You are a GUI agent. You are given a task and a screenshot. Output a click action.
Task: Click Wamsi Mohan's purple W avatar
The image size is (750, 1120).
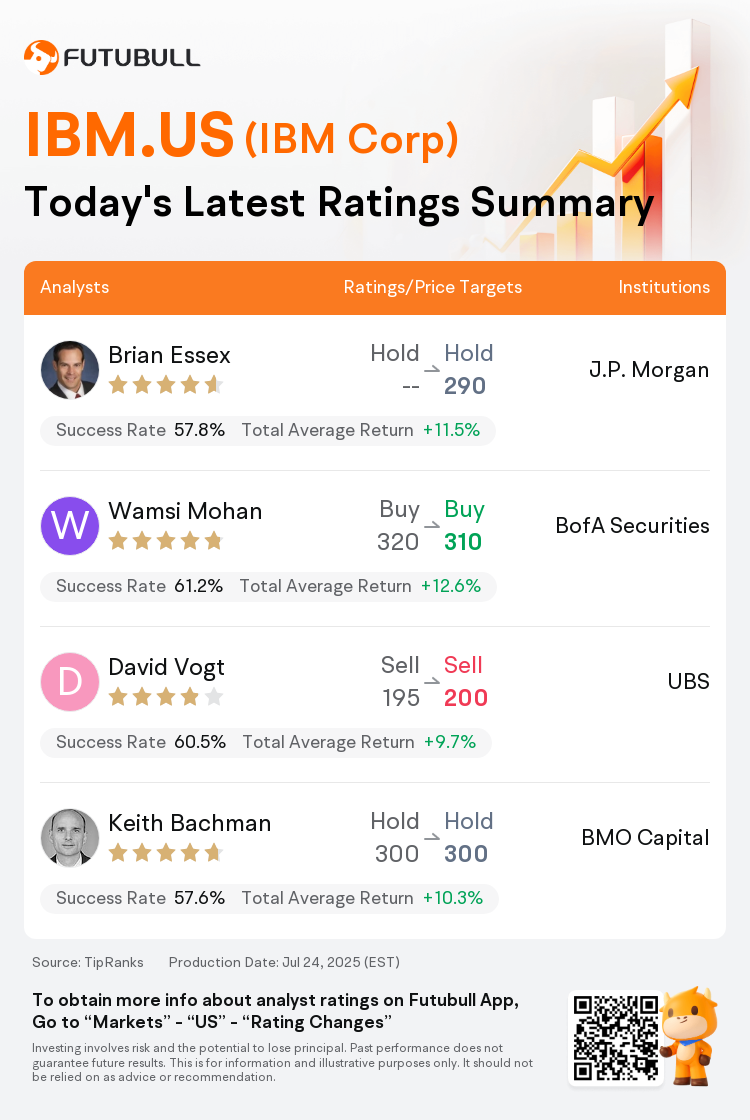coord(70,526)
